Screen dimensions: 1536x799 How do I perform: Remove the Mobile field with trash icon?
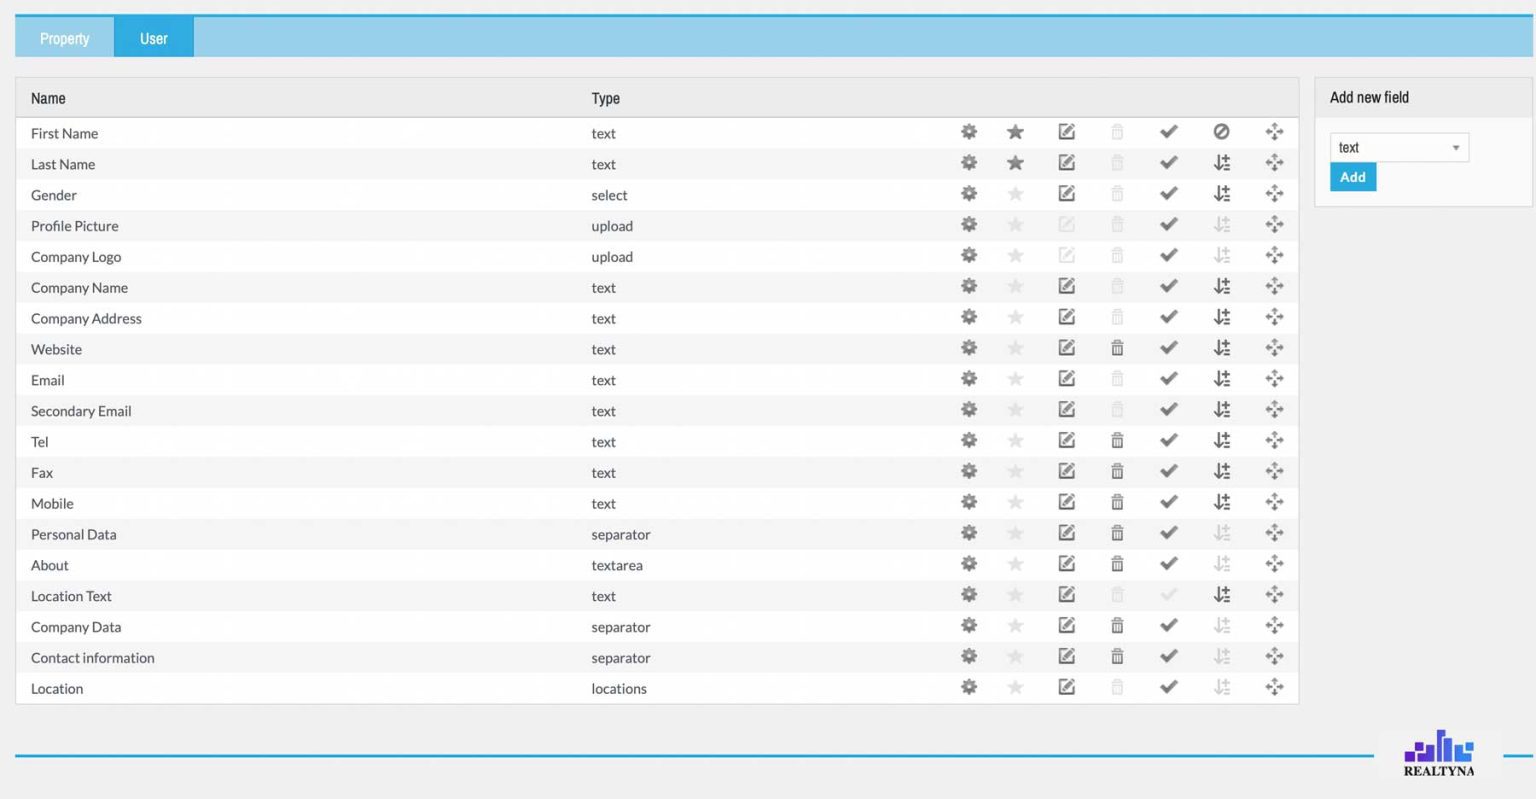(x=1117, y=502)
